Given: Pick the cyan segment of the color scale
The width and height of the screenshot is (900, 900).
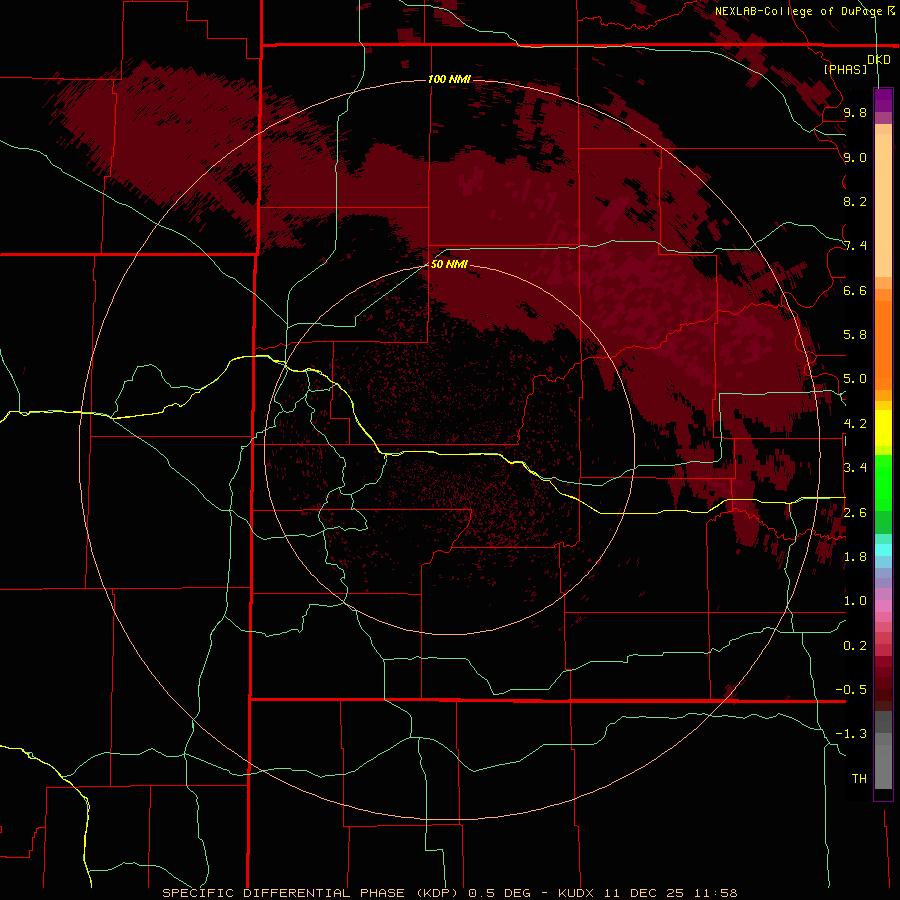Looking at the screenshot, I should pos(883,550).
